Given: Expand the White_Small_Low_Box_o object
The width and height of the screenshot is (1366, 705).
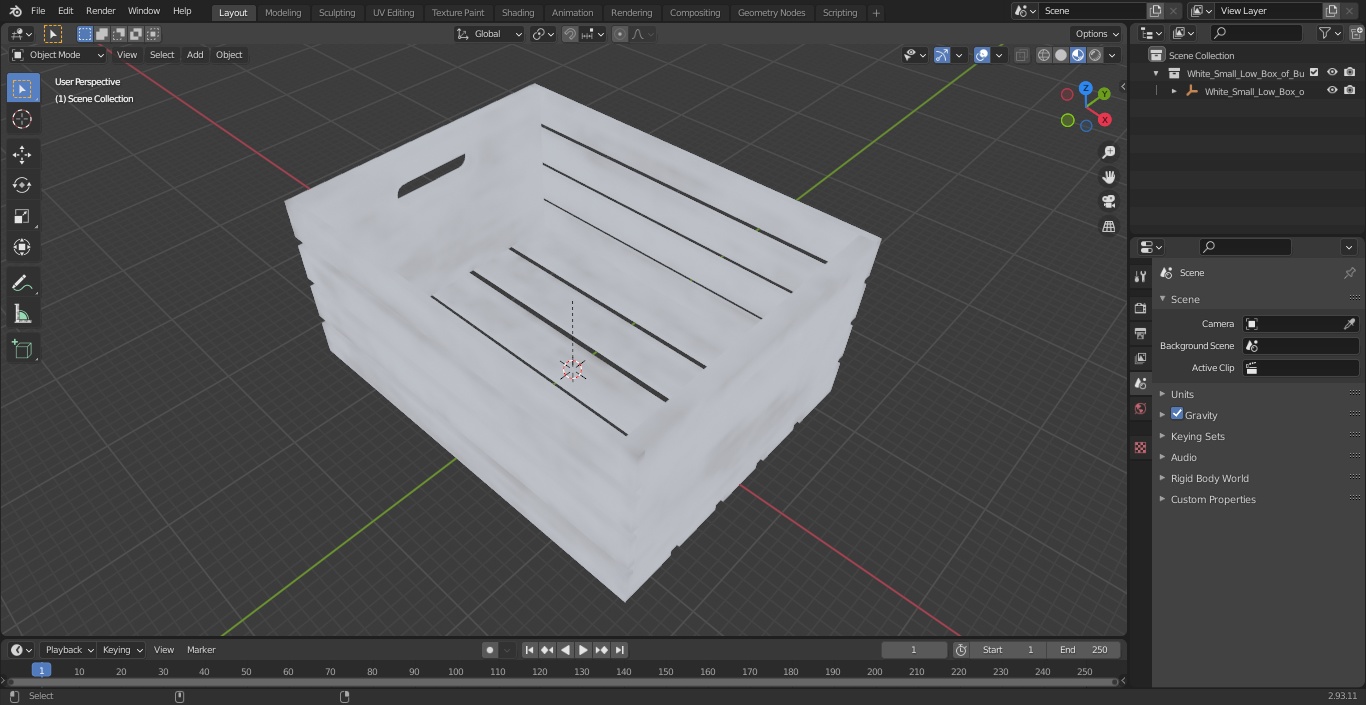Looking at the screenshot, I should point(1174,91).
